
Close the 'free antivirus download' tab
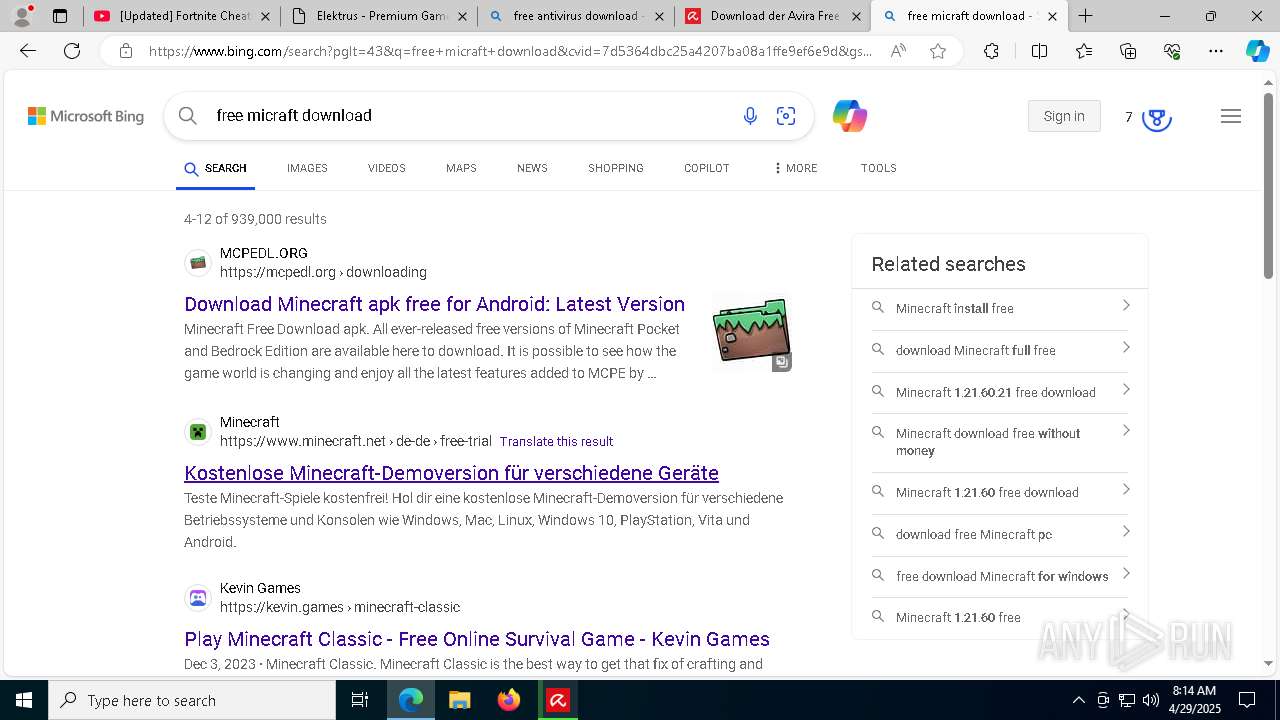(x=659, y=16)
